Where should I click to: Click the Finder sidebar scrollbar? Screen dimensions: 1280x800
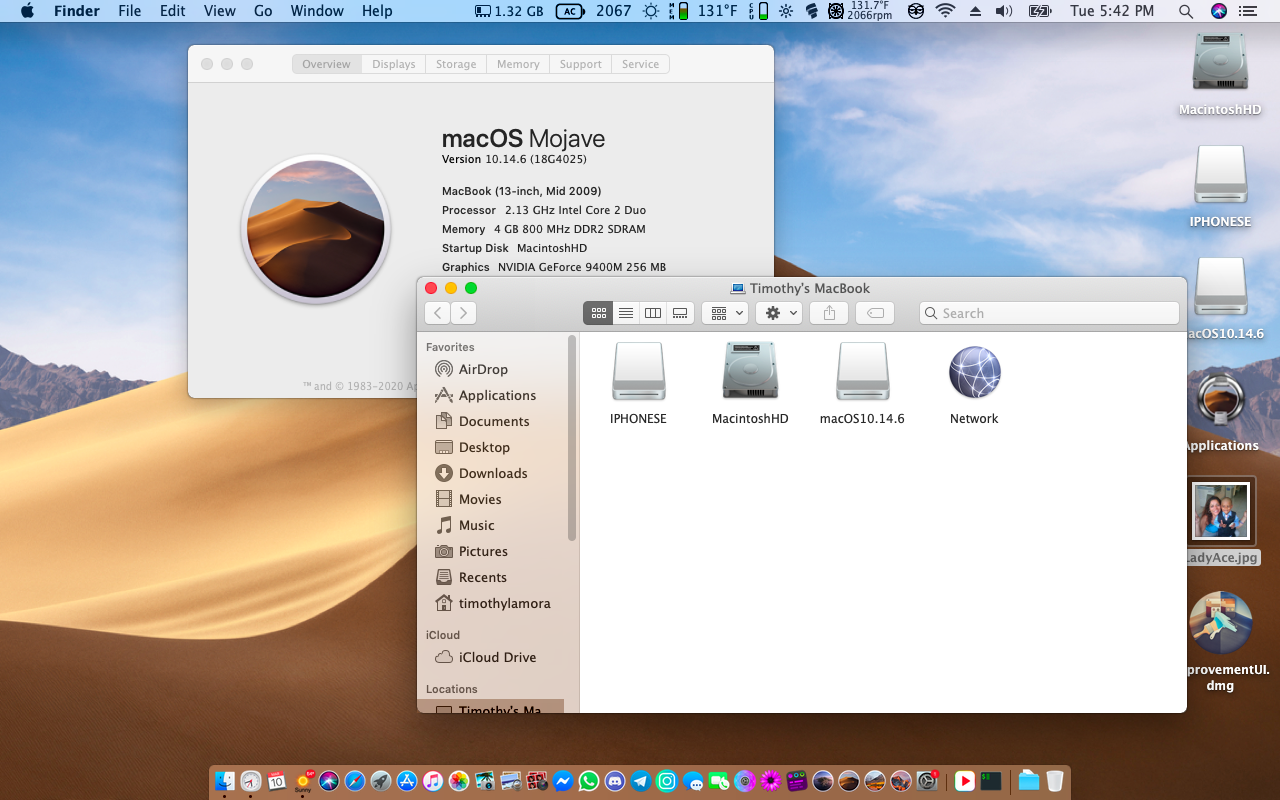[x=572, y=438]
